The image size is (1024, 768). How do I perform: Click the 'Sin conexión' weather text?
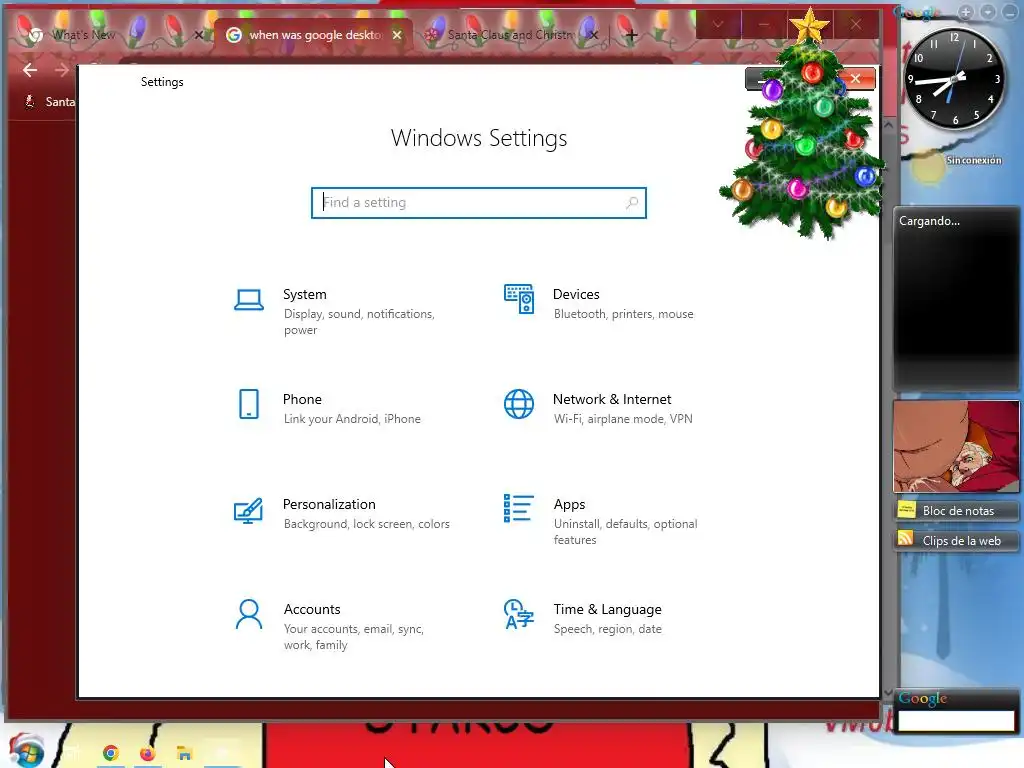pyautogui.click(x=974, y=160)
